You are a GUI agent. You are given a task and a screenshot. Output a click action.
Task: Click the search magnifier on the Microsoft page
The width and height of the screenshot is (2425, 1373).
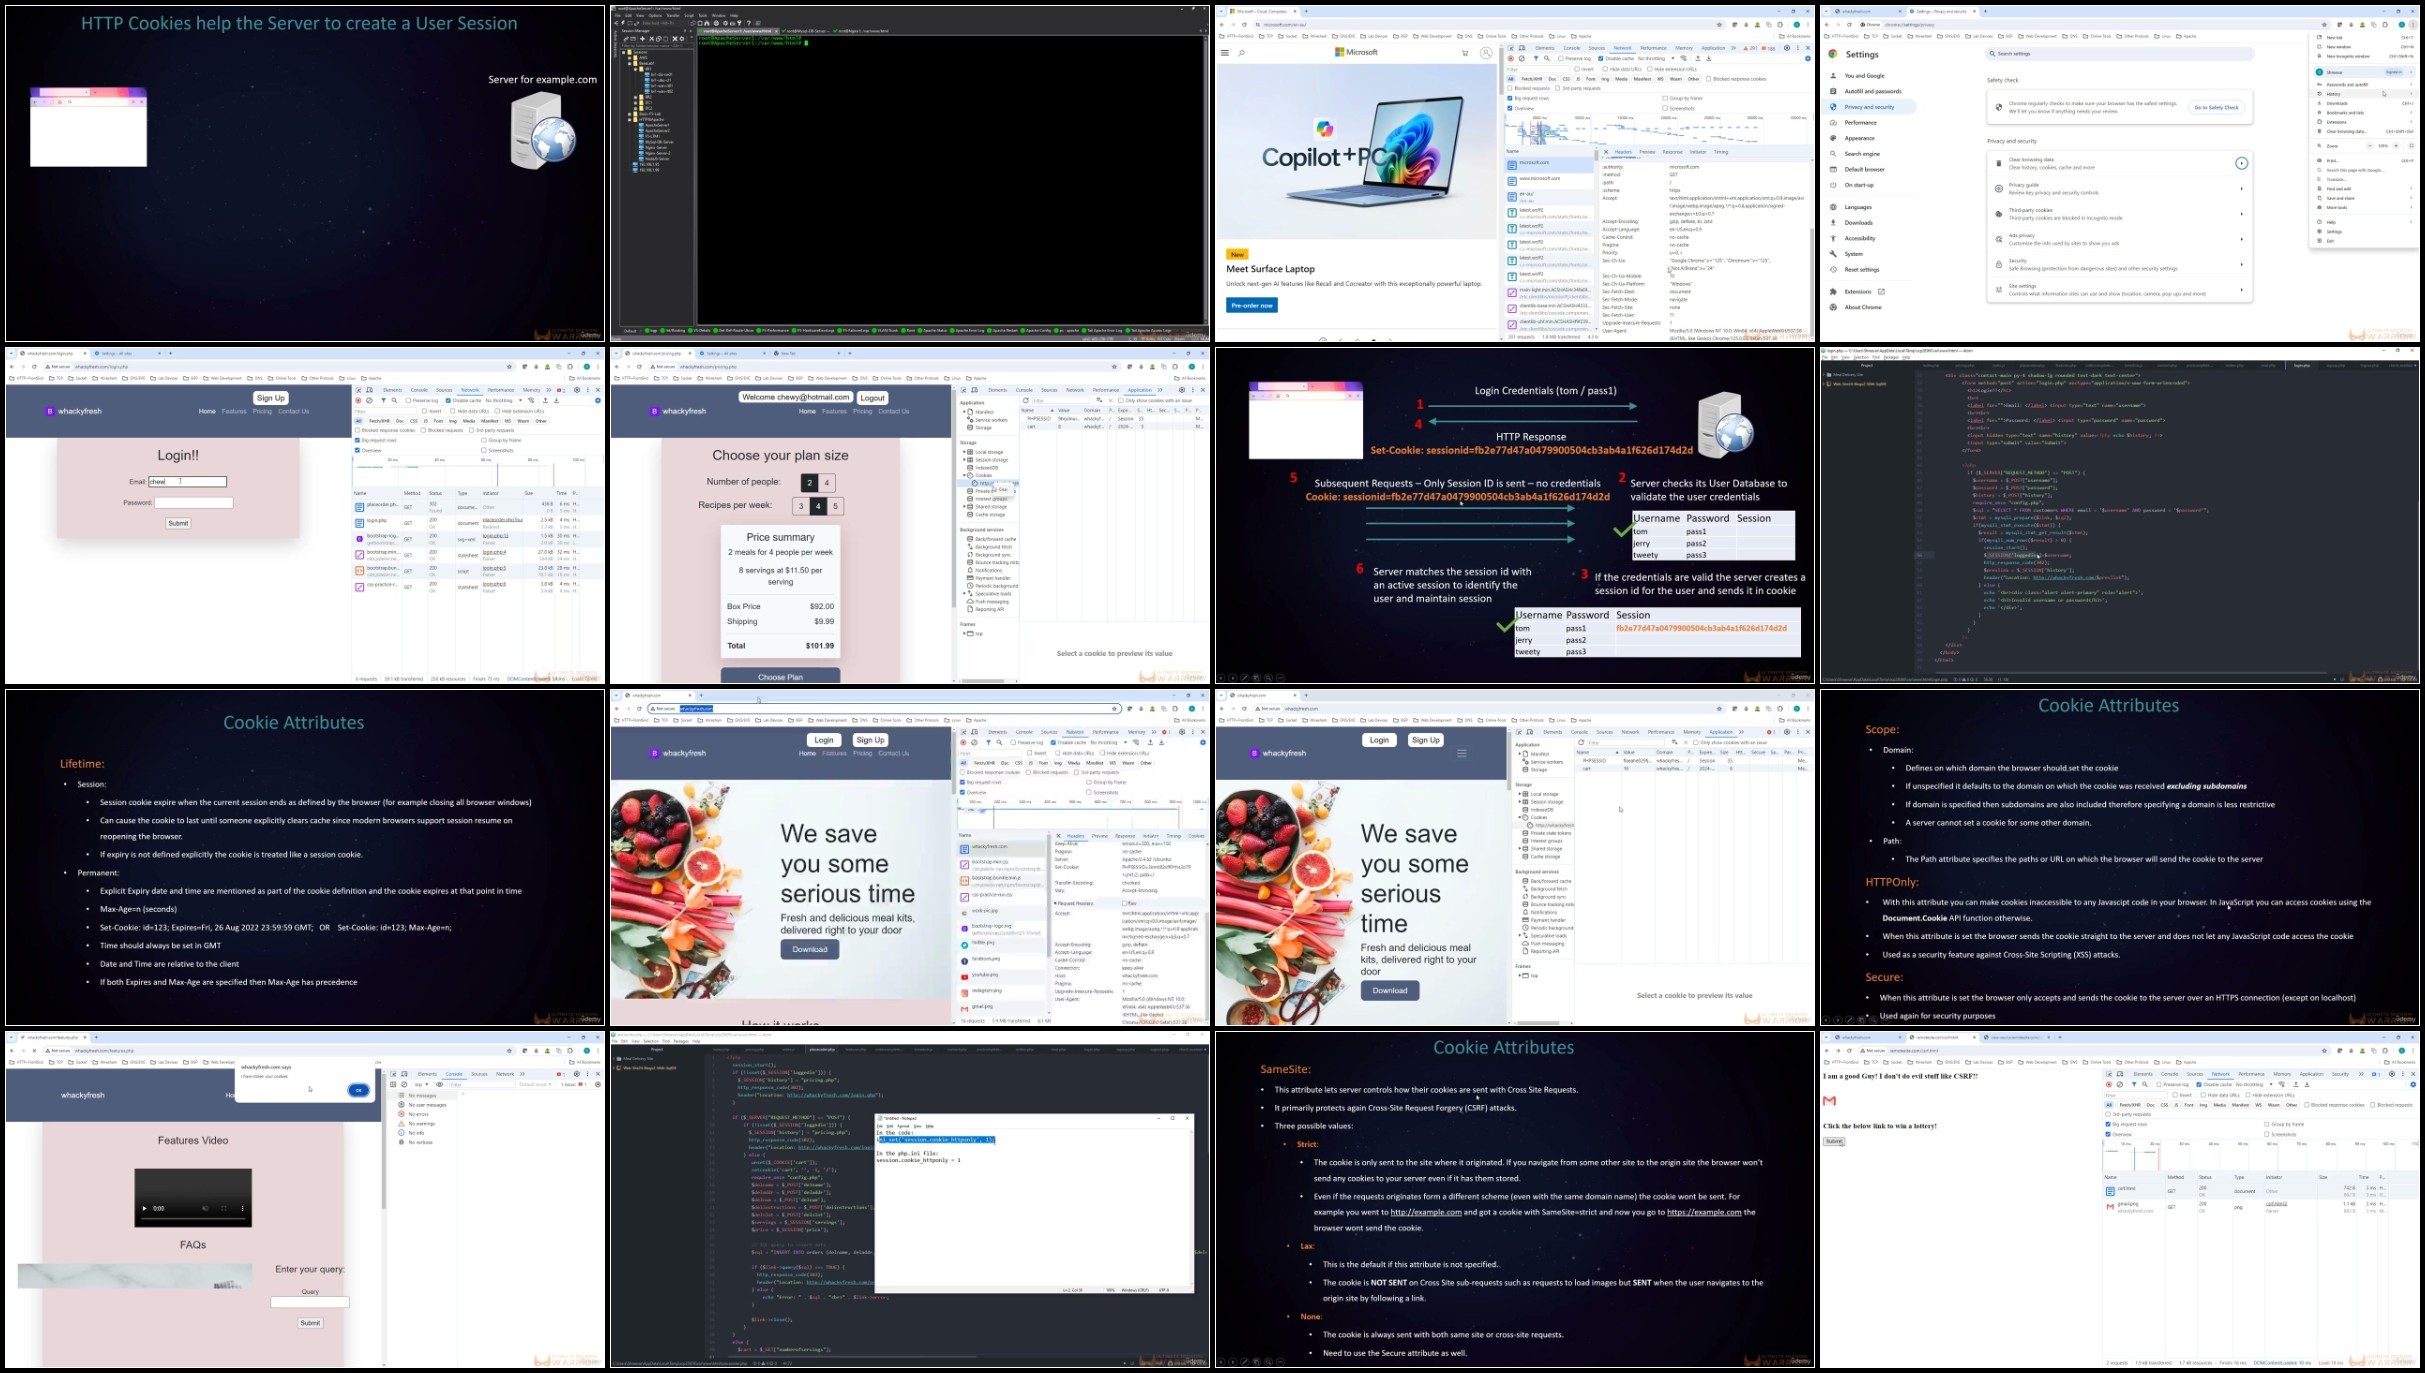pyautogui.click(x=1241, y=53)
